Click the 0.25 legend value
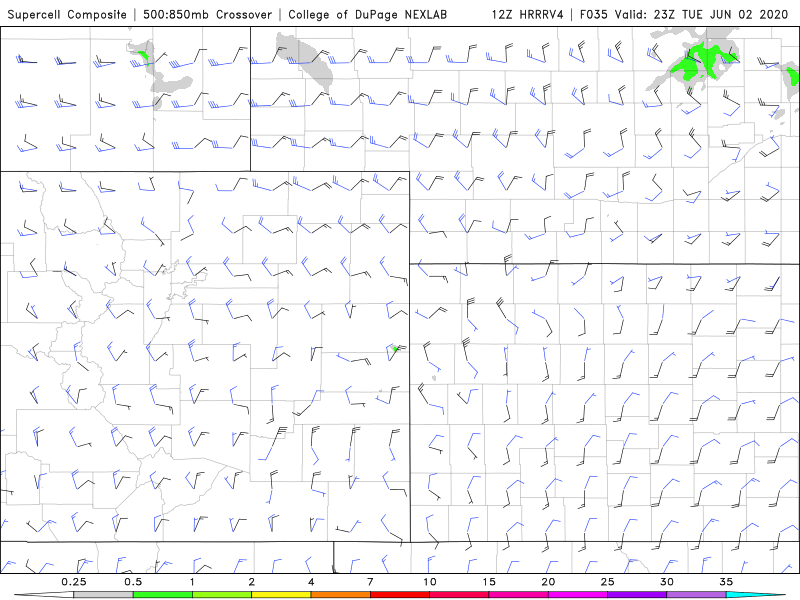The image size is (800, 600). click(x=73, y=582)
